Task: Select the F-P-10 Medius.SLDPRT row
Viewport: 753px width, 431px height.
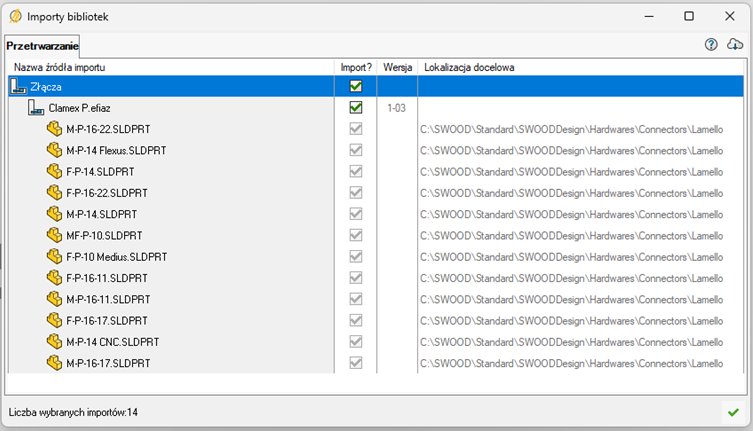Action: (115, 256)
